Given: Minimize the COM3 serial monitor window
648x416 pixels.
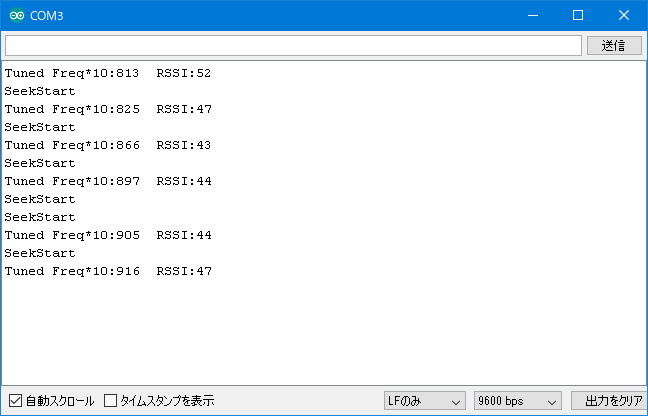Looking at the screenshot, I should [533, 16].
